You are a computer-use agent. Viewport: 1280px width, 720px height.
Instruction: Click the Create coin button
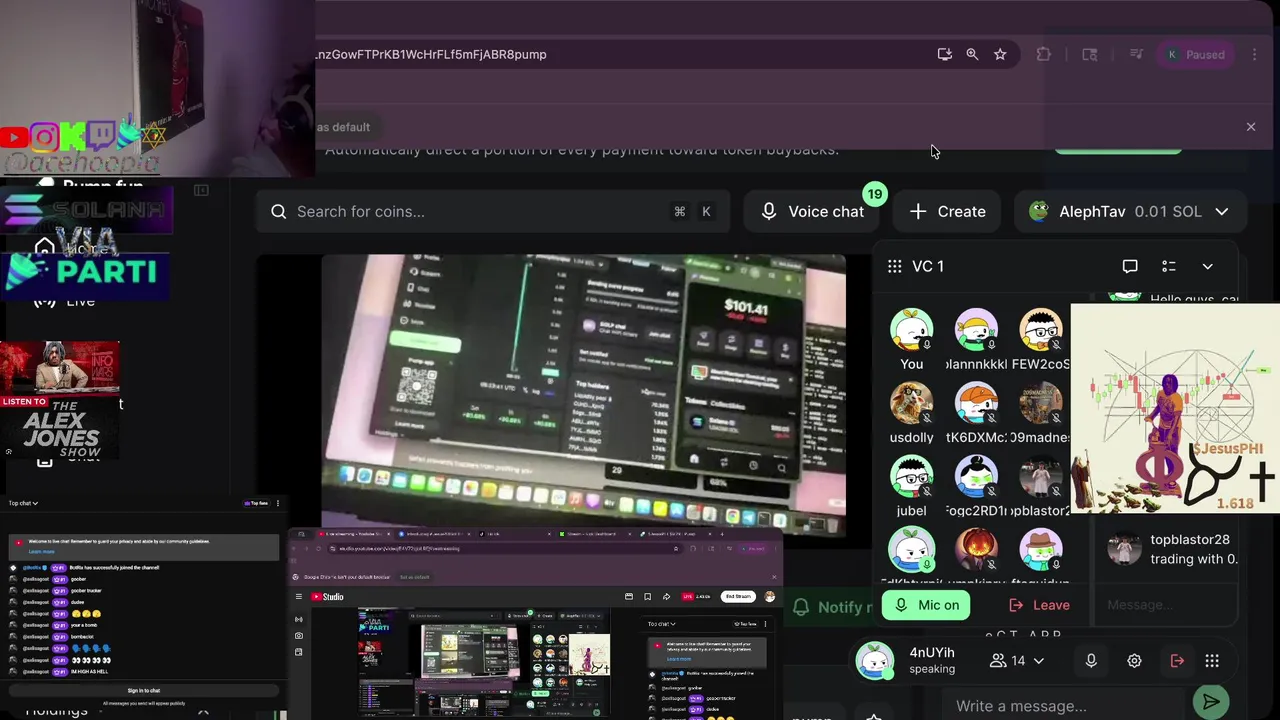(x=948, y=211)
